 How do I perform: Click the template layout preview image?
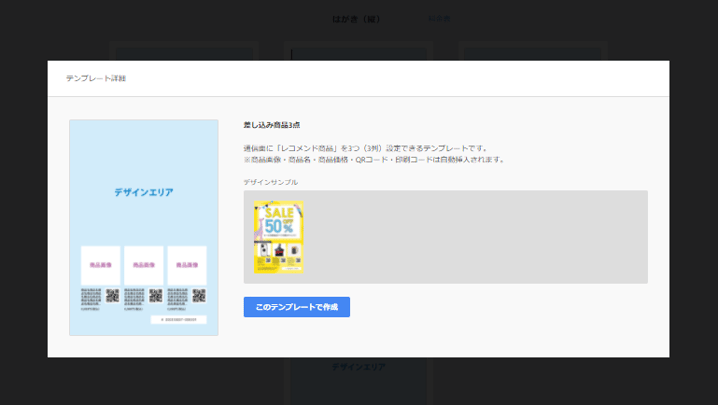[x=144, y=228]
